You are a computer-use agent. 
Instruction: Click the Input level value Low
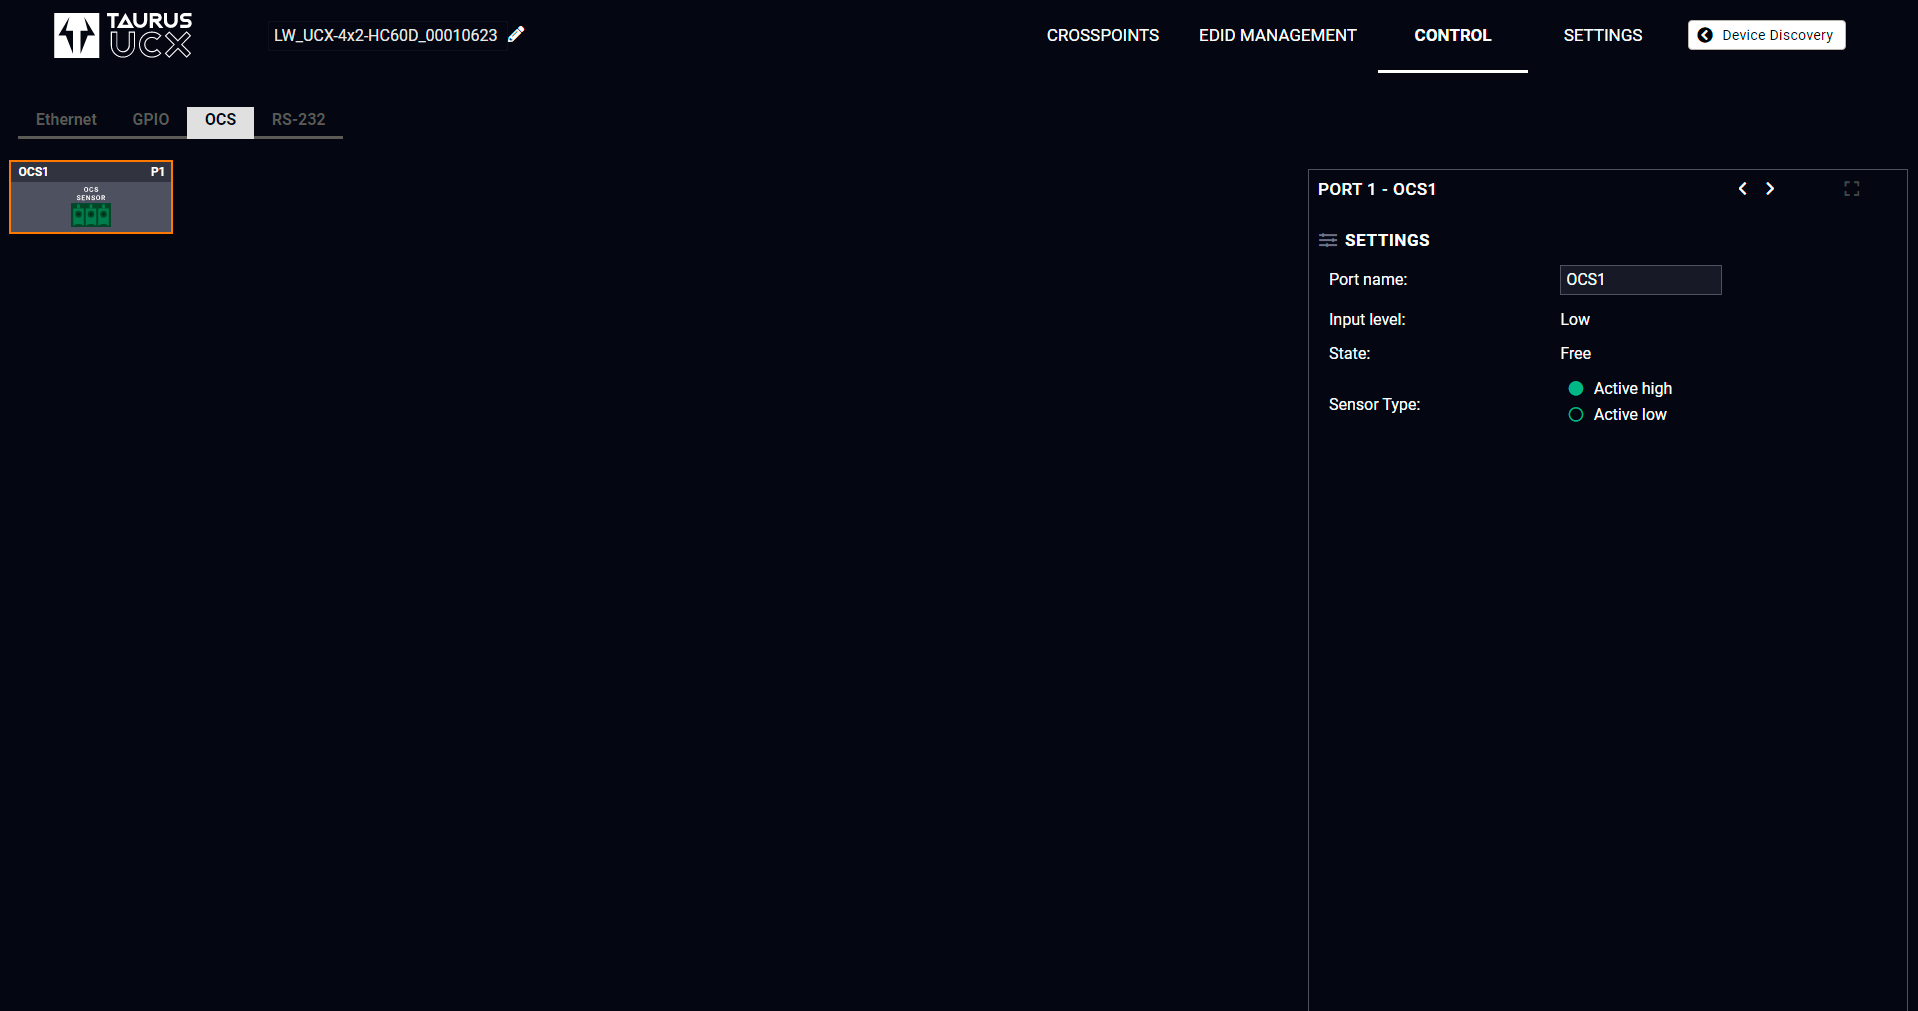click(x=1574, y=319)
